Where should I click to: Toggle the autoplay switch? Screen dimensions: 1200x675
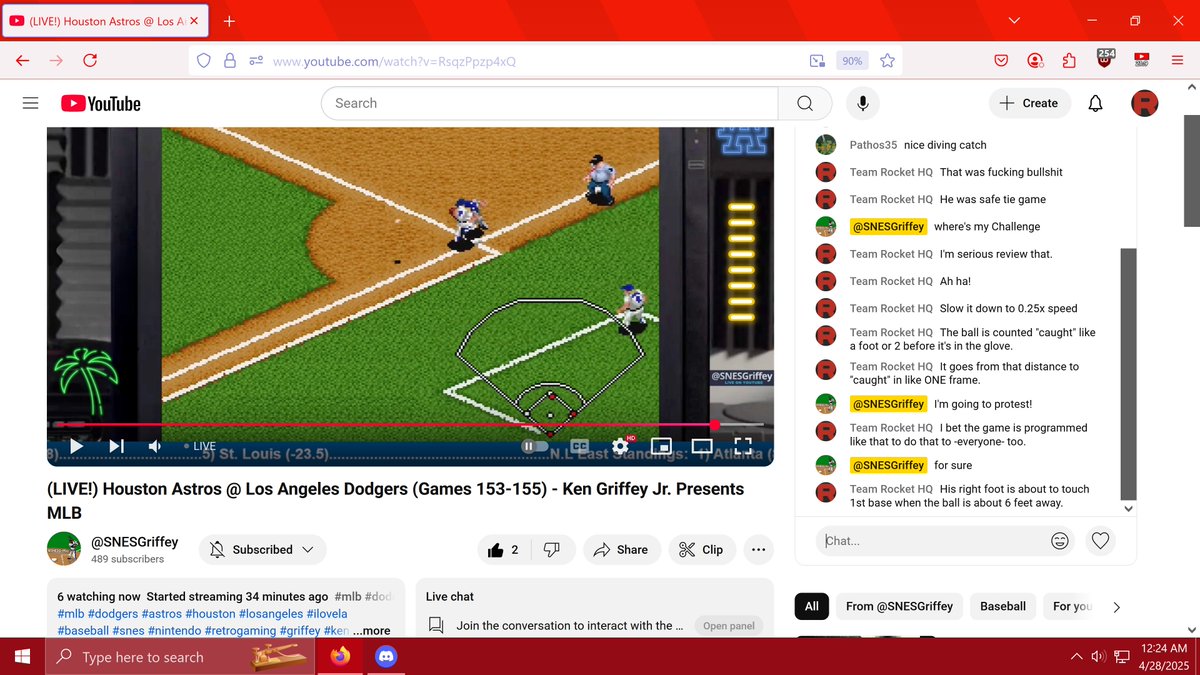pyautogui.click(x=535, y=446)
